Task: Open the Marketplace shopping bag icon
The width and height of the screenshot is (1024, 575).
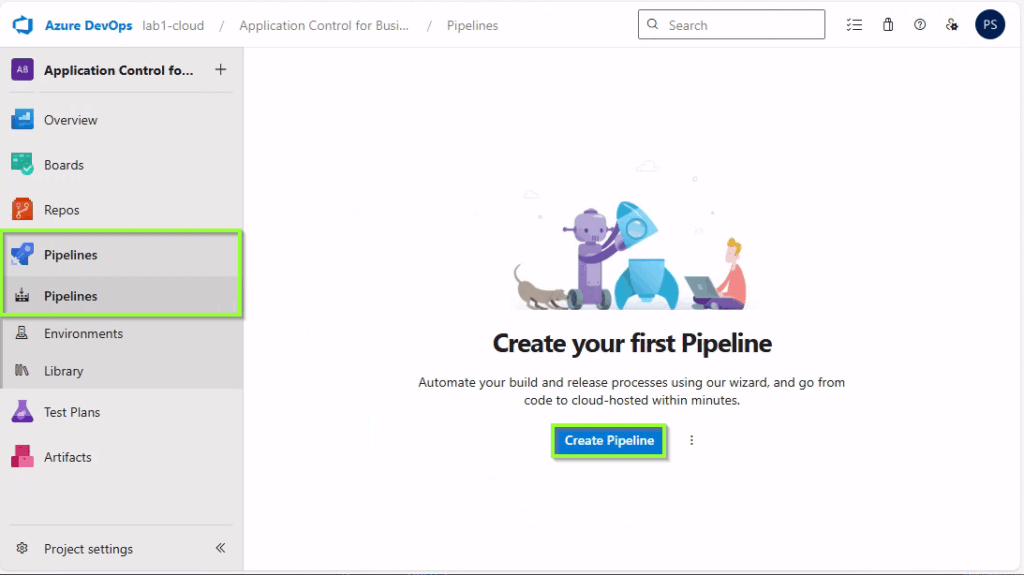Action: pyautogui.click(x=888, y=25)
